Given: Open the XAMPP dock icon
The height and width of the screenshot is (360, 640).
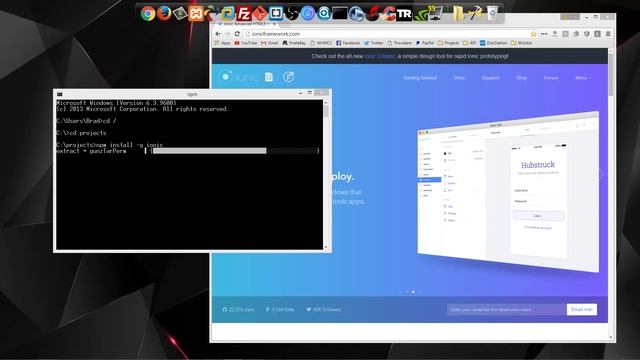Looking at the screenshot, I should 196,13.
